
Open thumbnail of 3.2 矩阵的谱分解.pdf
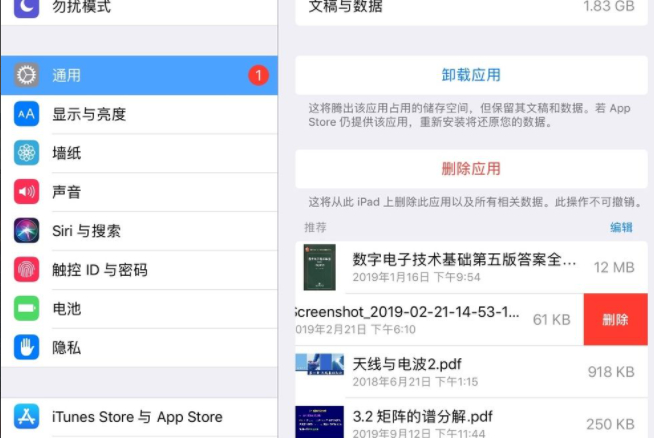(x=319, y=422)
